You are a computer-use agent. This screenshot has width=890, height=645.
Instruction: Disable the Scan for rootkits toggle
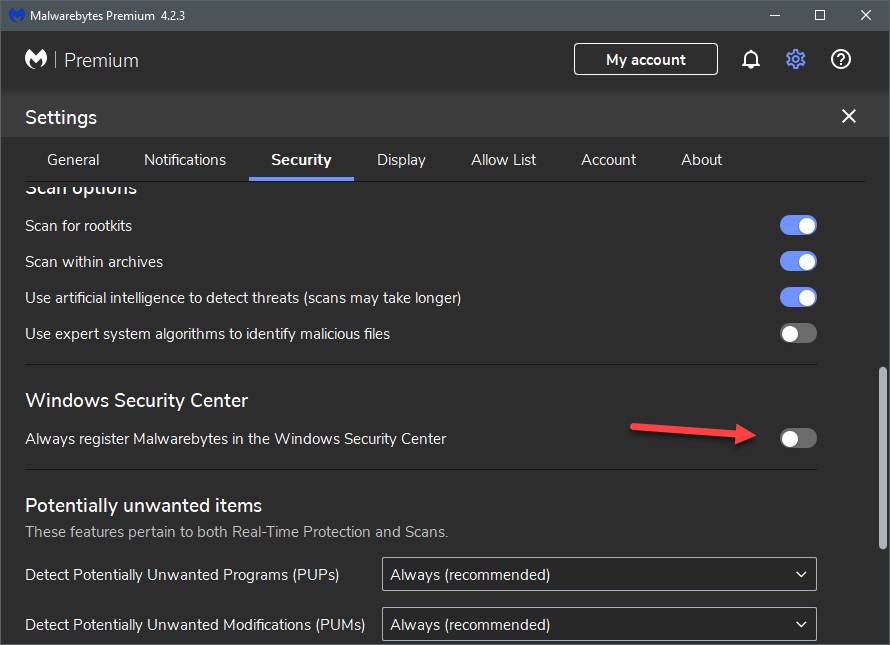798,225
